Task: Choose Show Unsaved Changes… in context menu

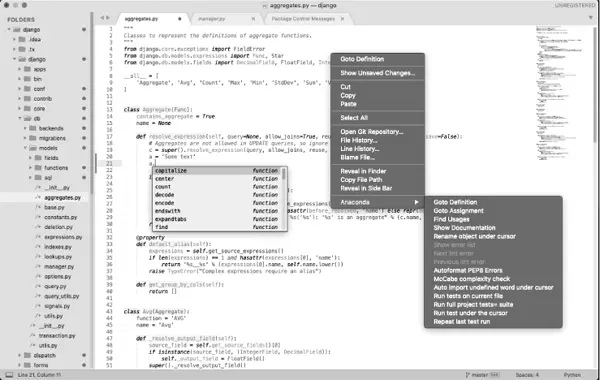Action: (x=377, y=73)
